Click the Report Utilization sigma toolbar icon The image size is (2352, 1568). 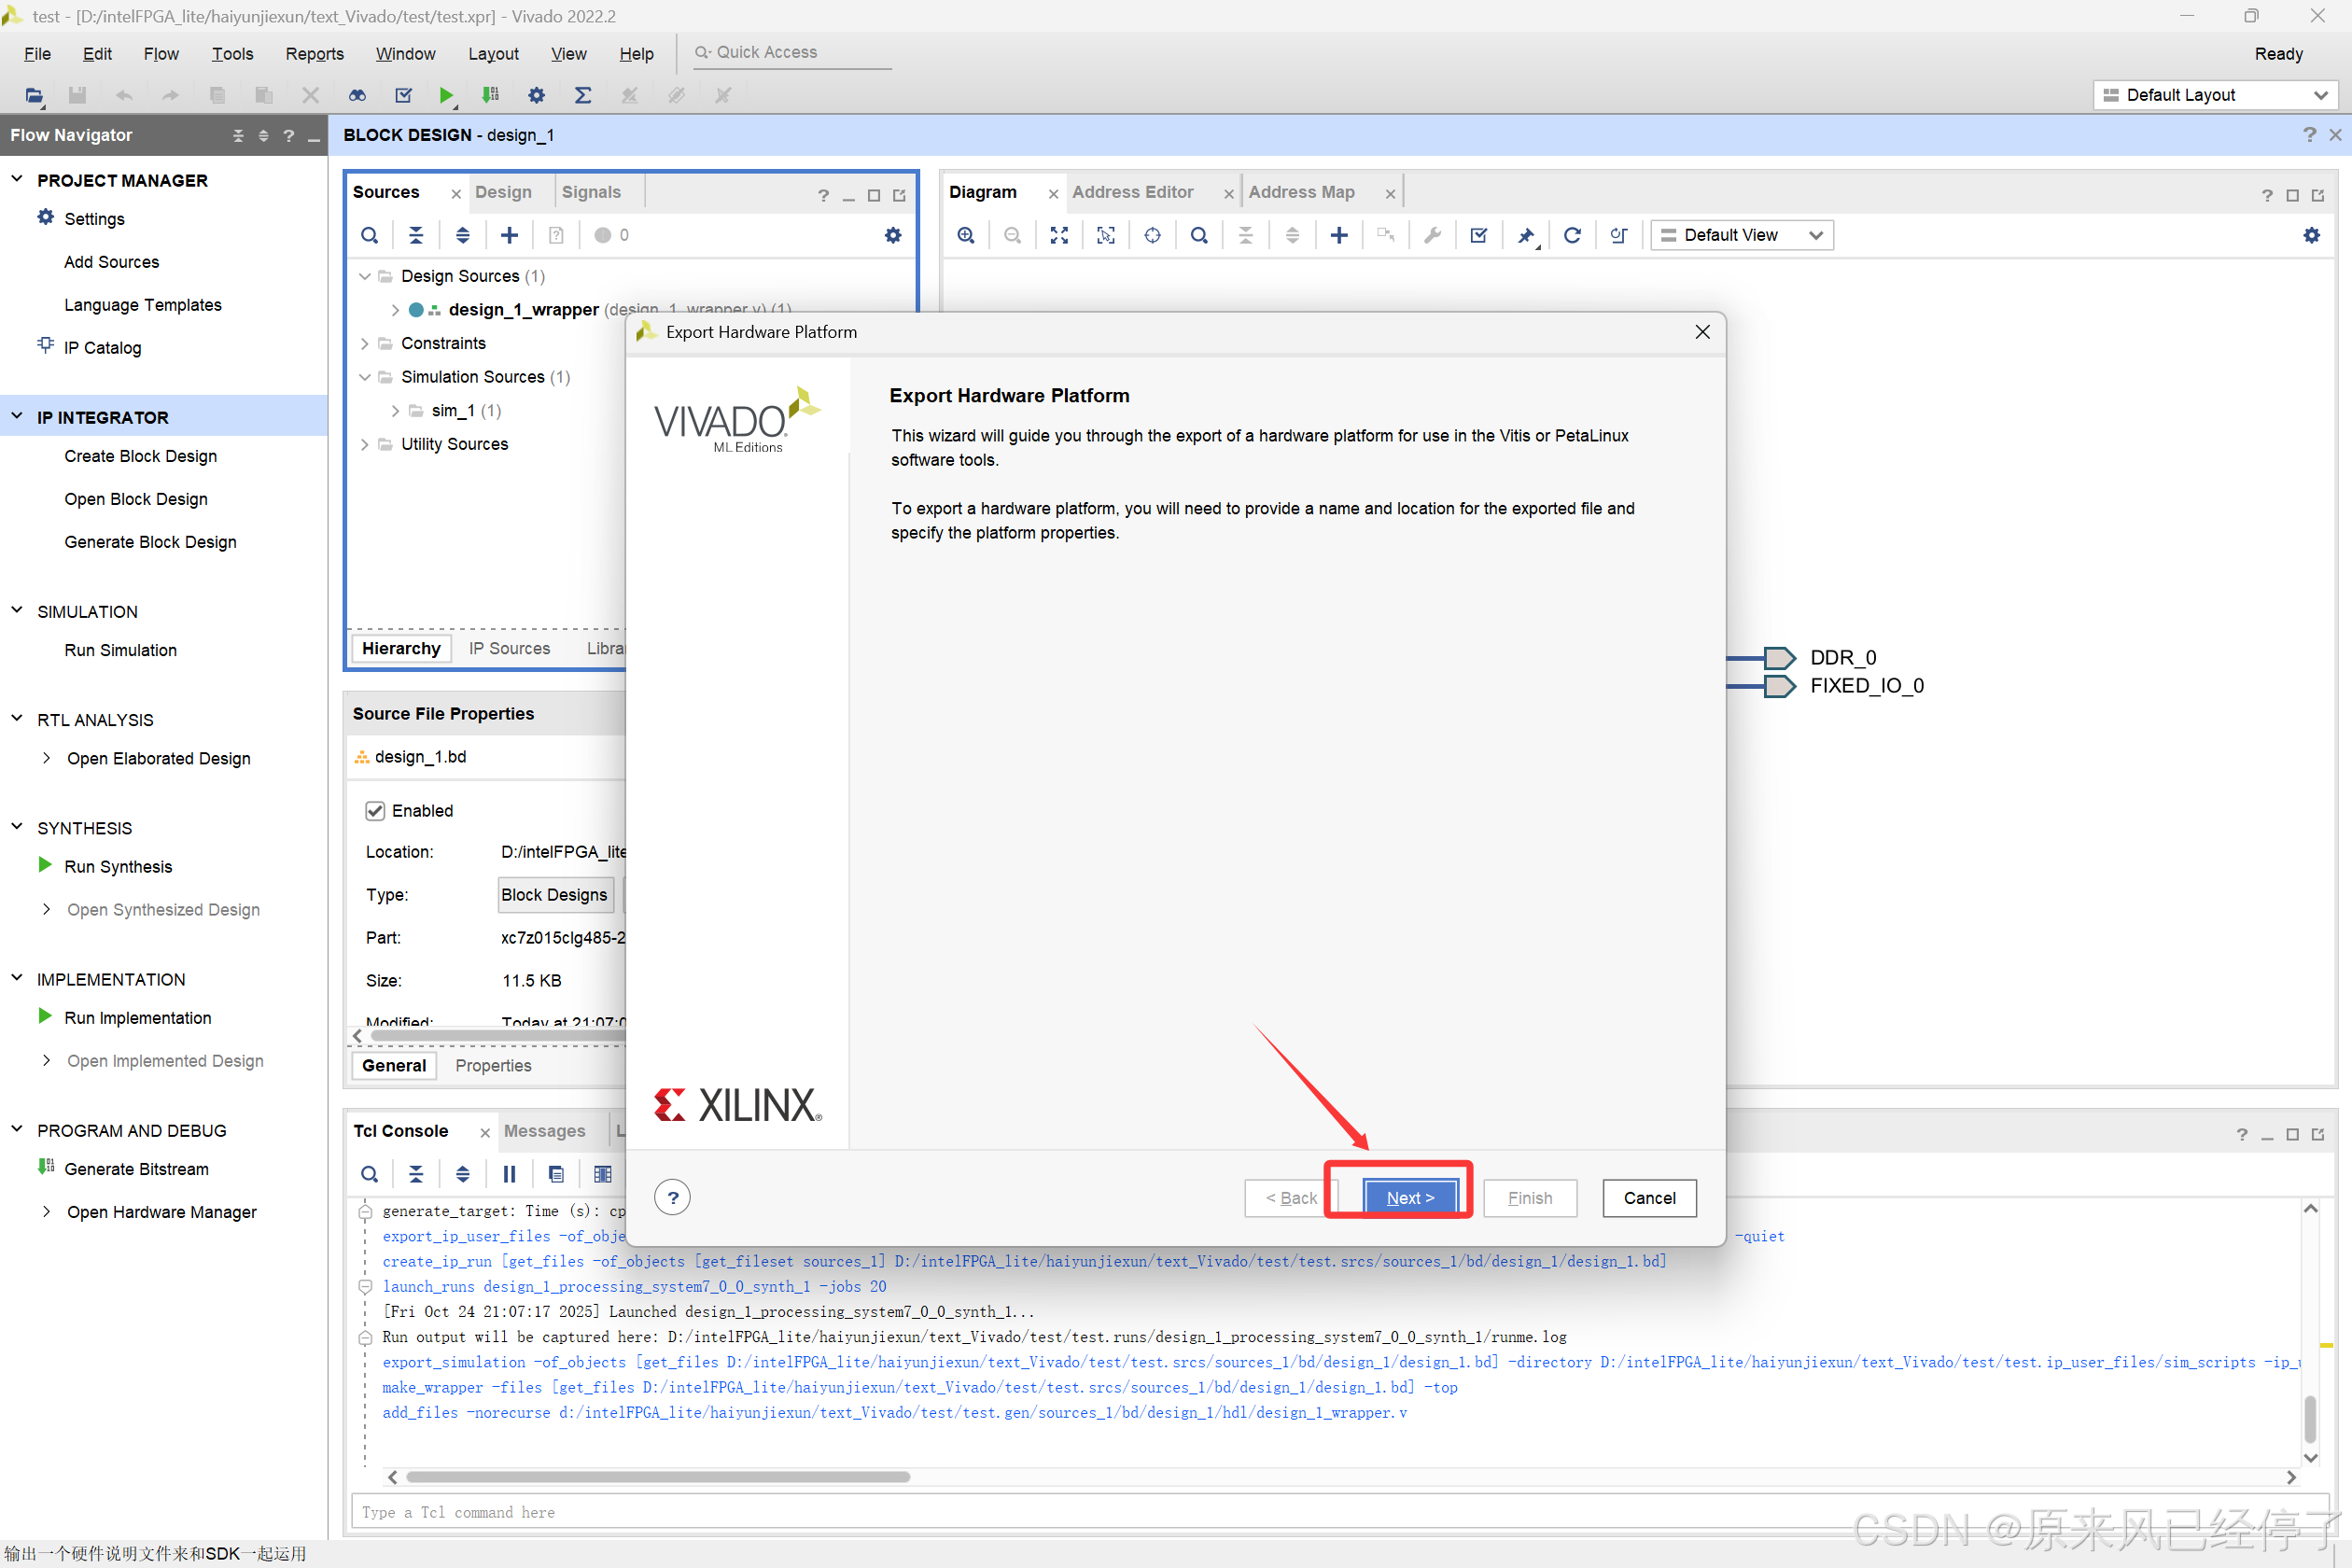(582, 95)
